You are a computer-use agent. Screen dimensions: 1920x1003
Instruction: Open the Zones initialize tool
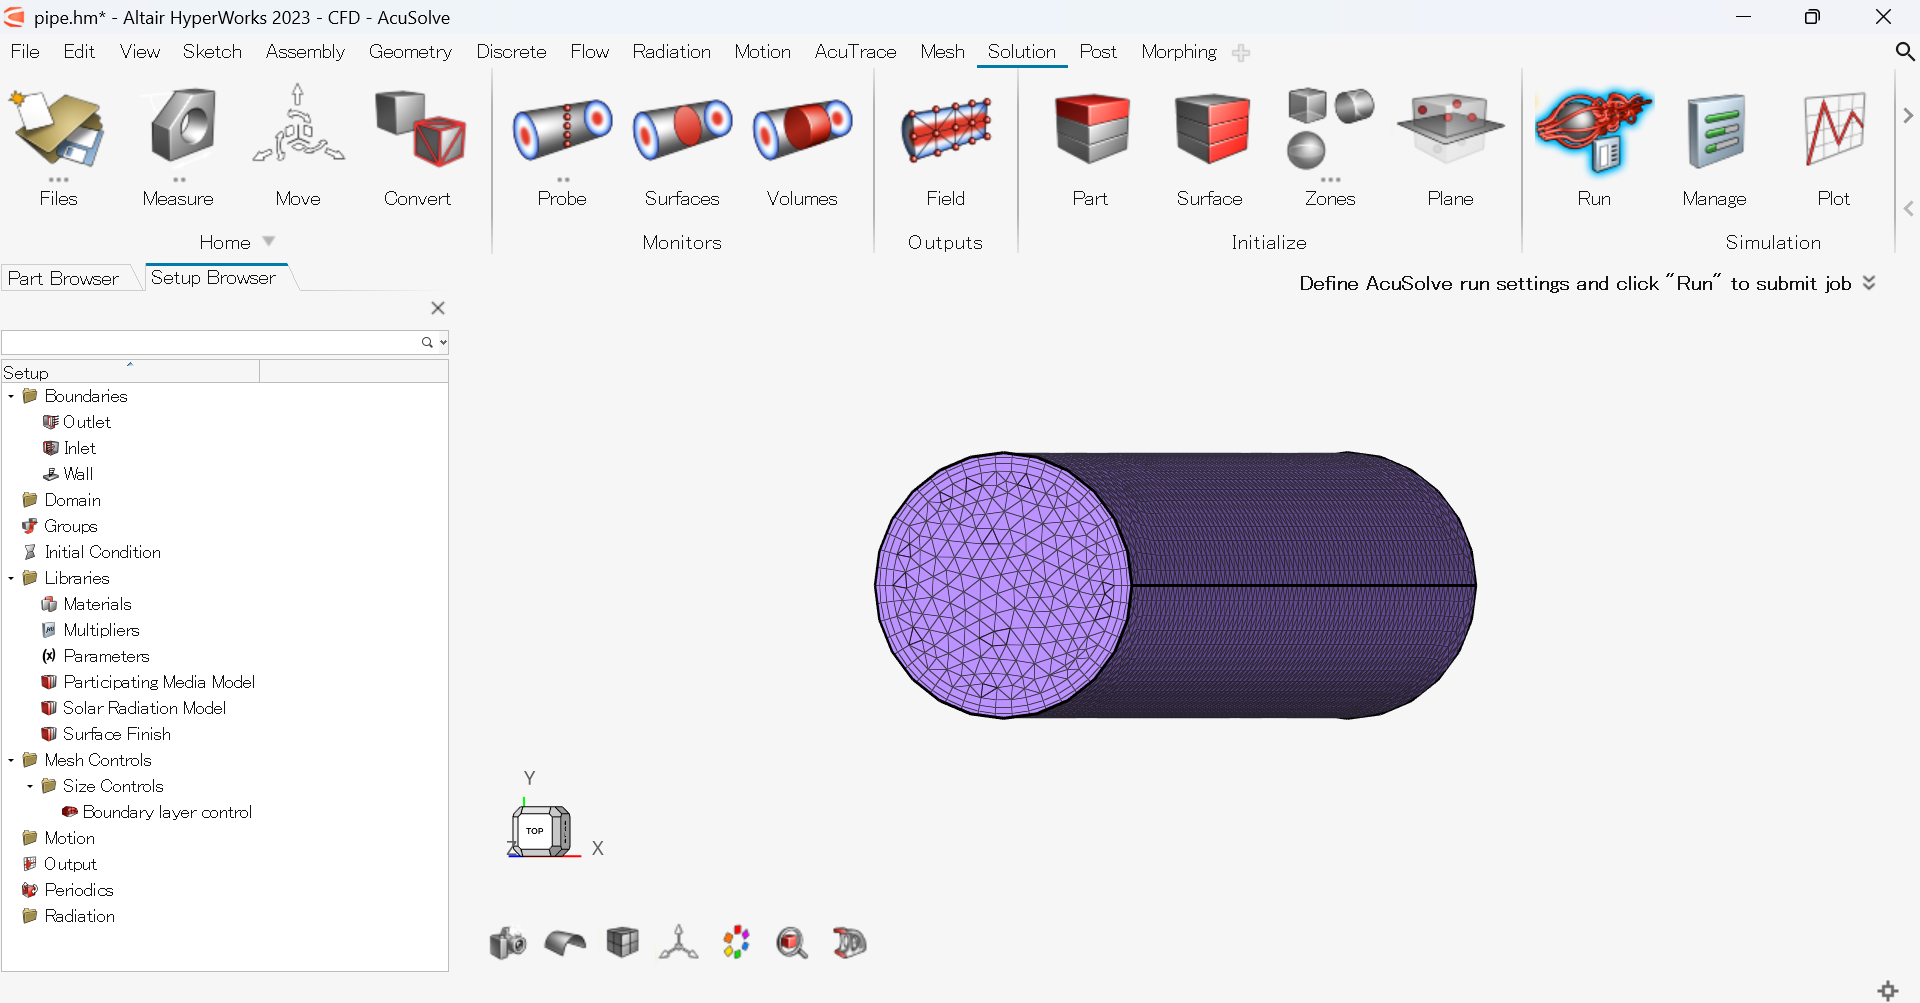[x=1330, y=130]
